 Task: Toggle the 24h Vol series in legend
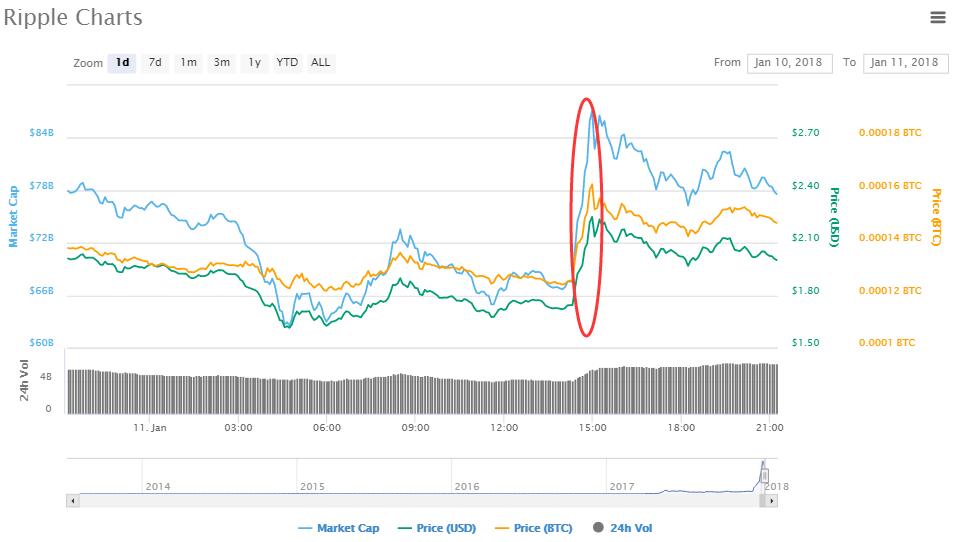click(622, 528)
